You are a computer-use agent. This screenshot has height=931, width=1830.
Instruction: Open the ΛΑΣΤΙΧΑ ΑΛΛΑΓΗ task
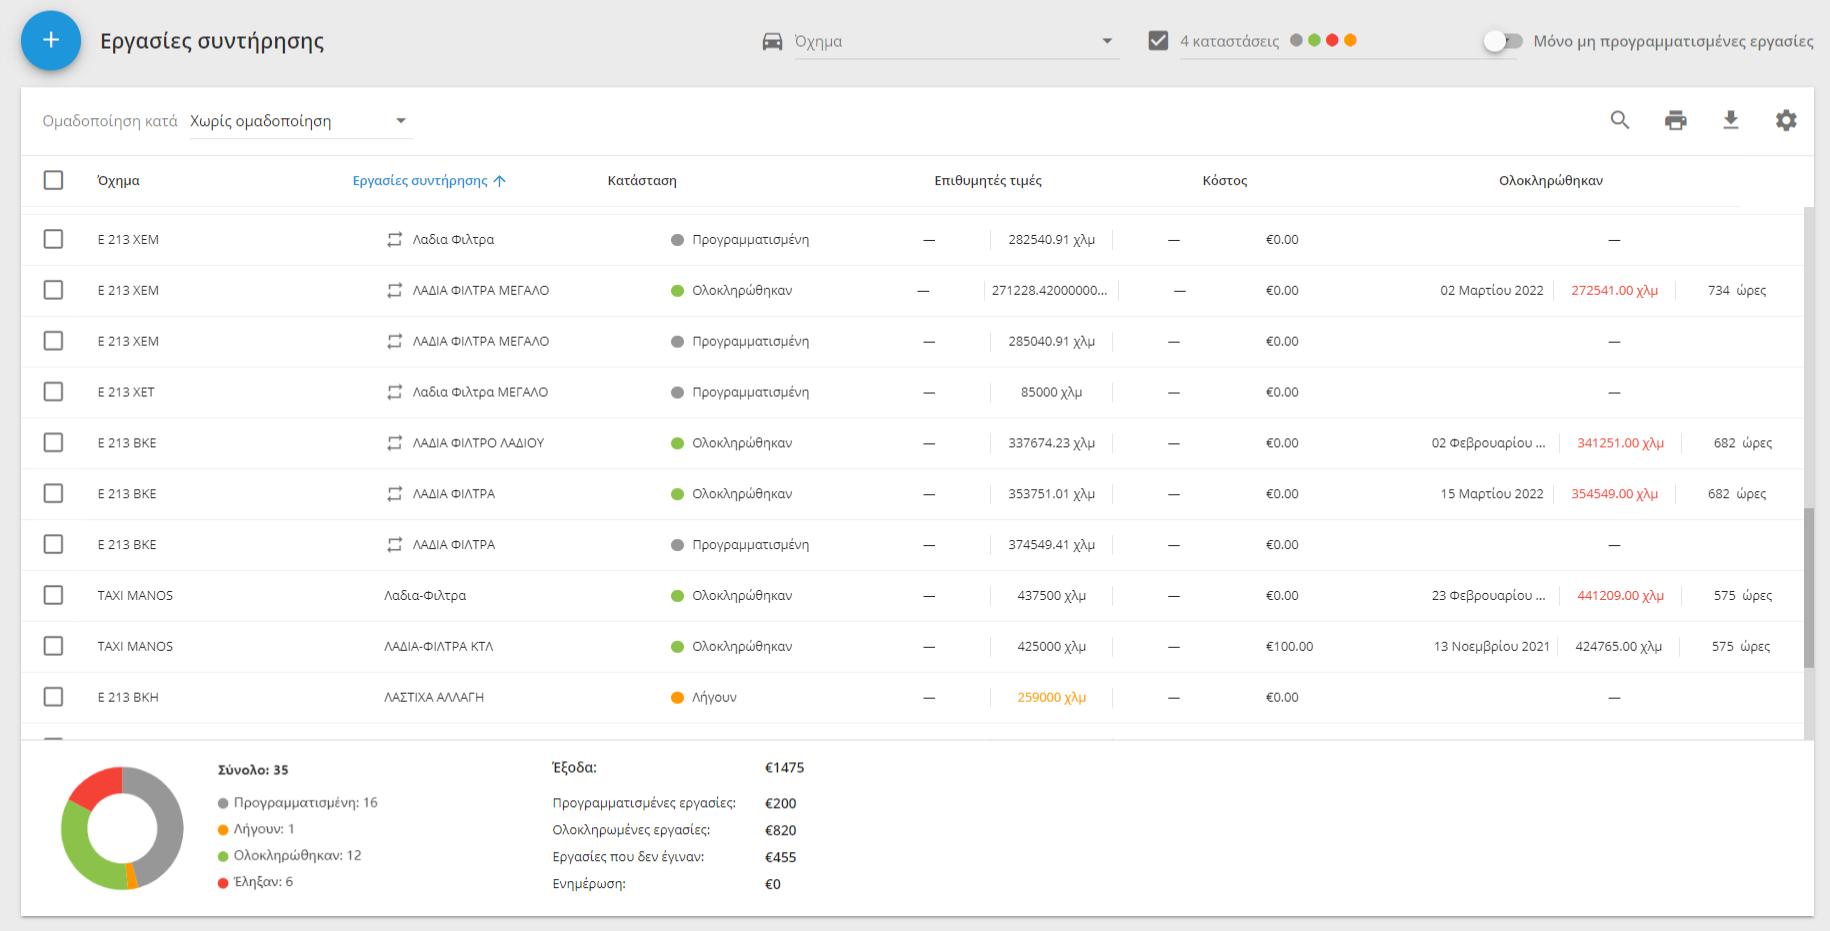[434, 697]
